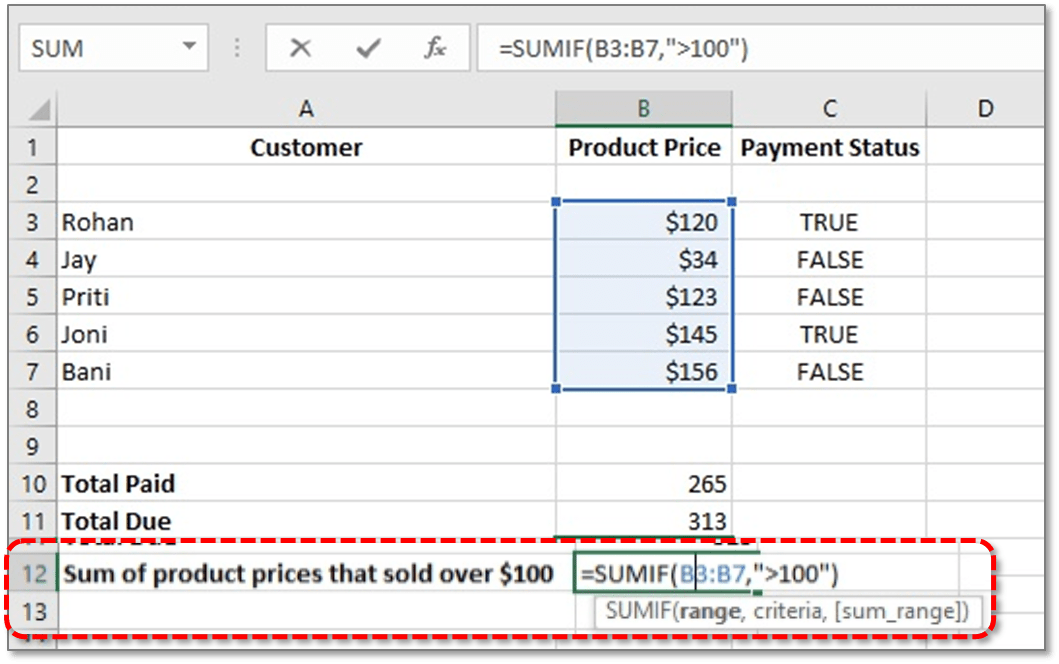Select the cell containing Bani
The width and height of the screenshot is (1059, 664).
(x=306, y=372)
